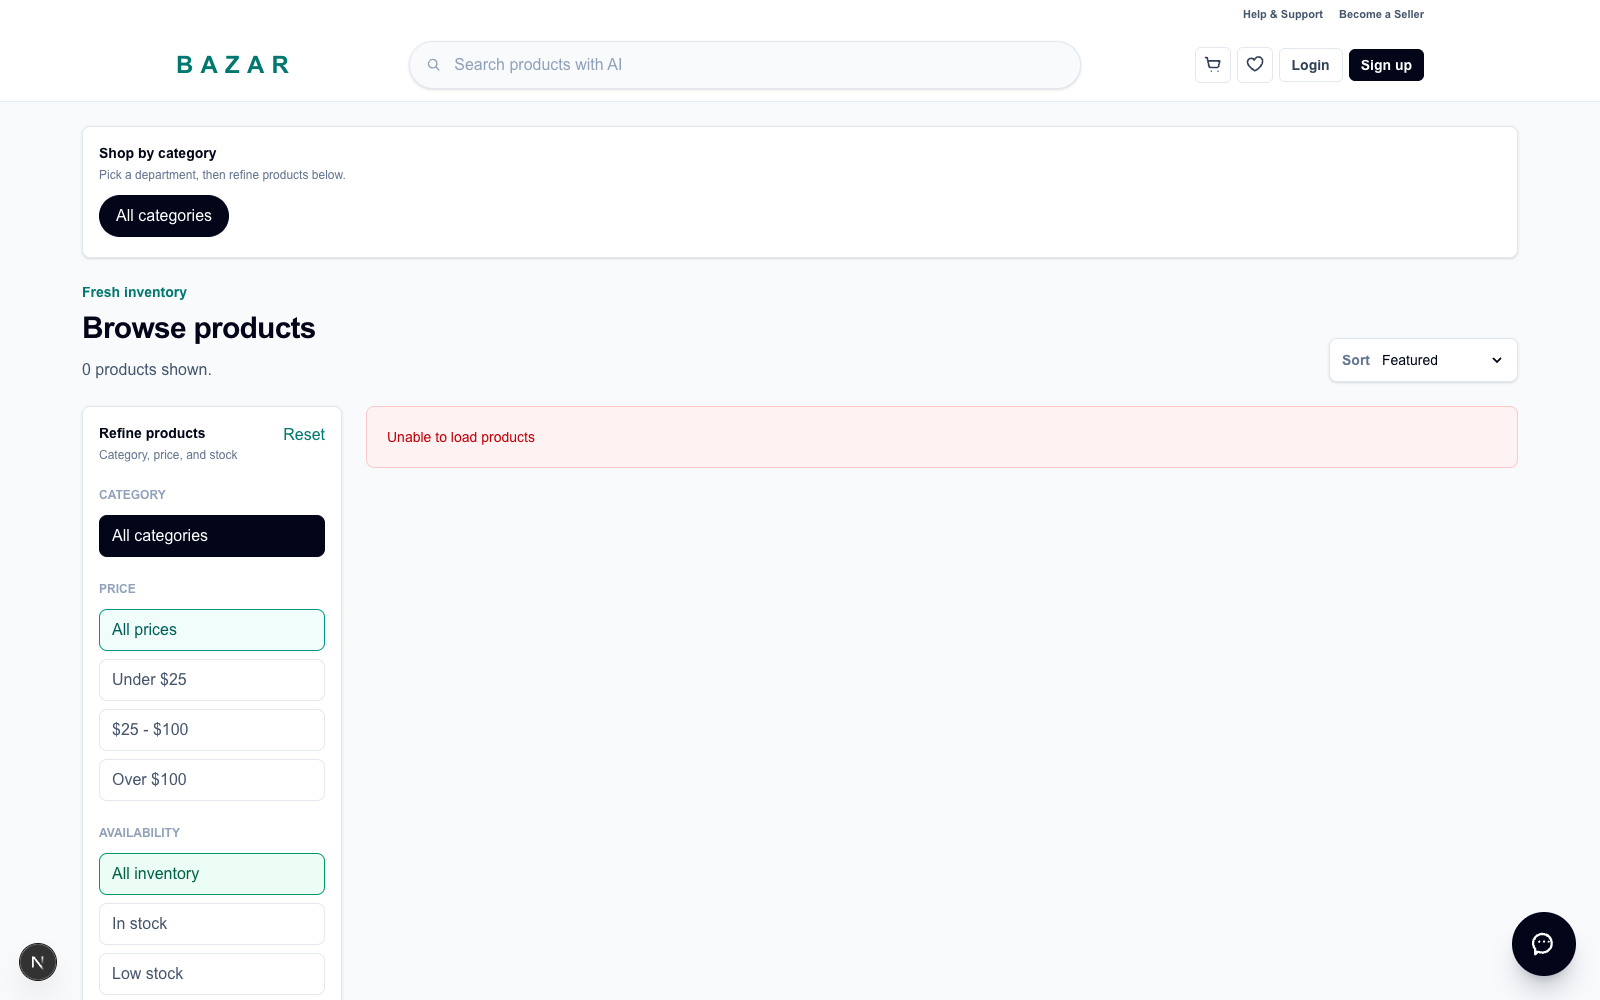The image size is (1600, 1000).
Task: Open the chat support bubble
Action: [1543, 943]
